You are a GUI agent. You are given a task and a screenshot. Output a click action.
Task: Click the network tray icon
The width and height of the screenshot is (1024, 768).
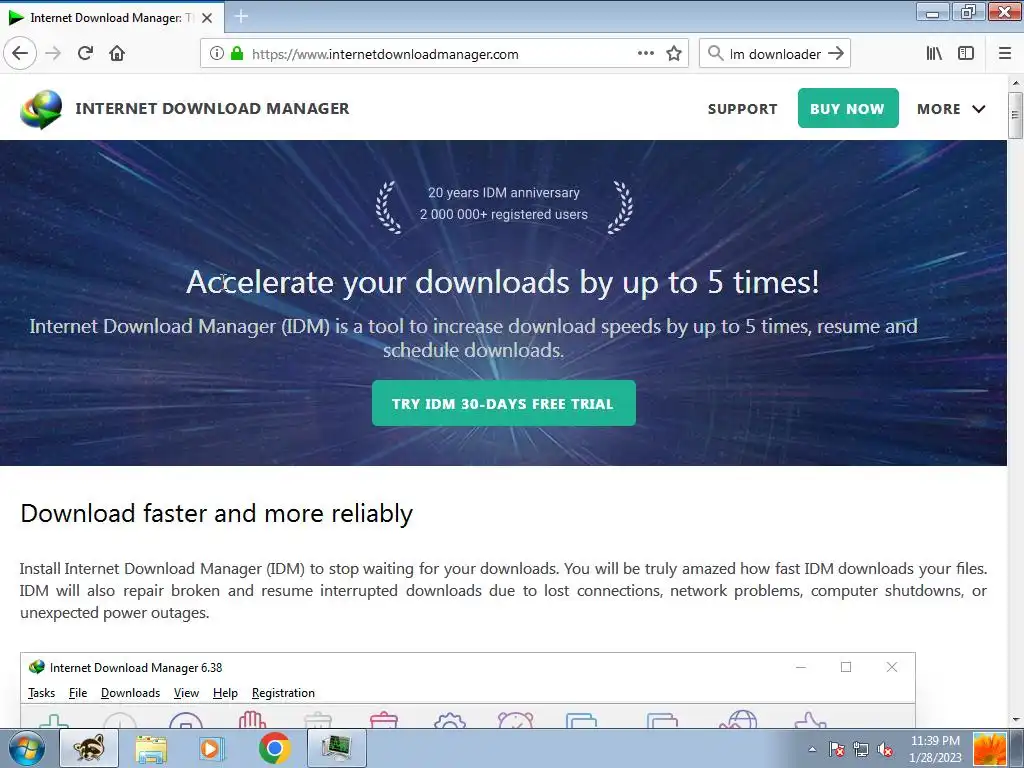point(861,749)
